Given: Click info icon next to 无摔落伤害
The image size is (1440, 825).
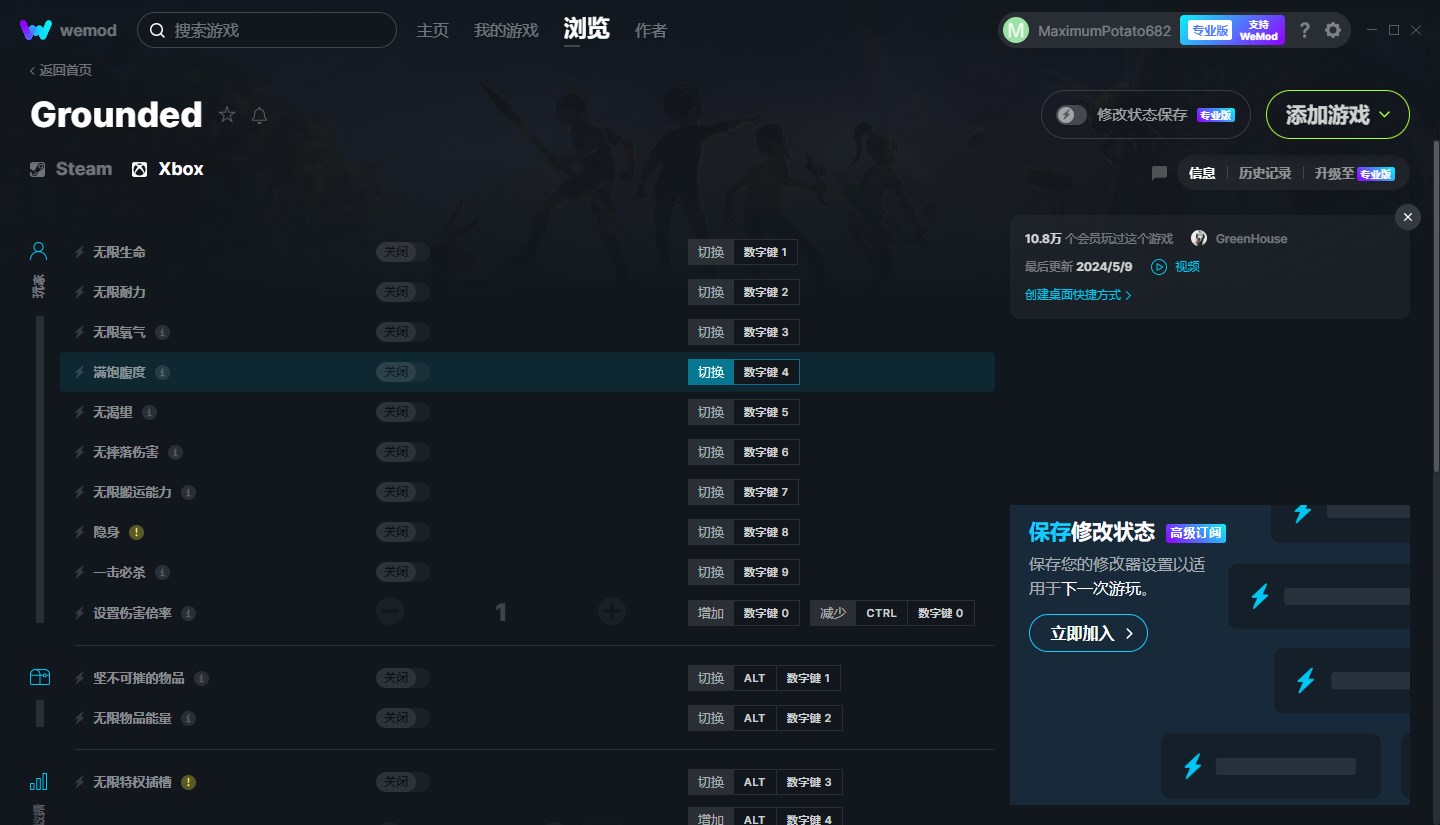Looking at the screenshot, I should [175, 452].
